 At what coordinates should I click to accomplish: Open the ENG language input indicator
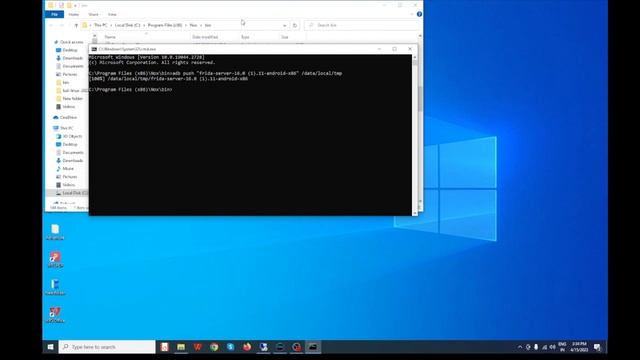pyautogui.click(x=562, y=347)
